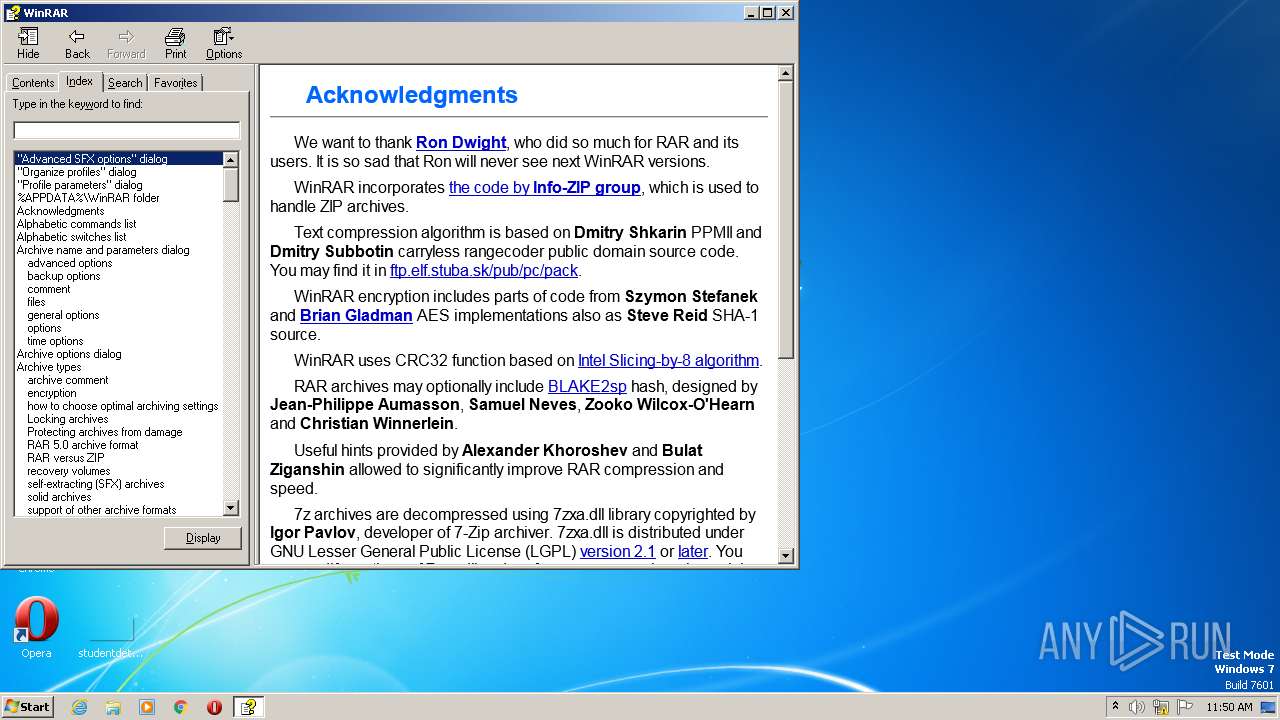Switch to the Contents tab
1280x720 pixels.
(33, 83)
